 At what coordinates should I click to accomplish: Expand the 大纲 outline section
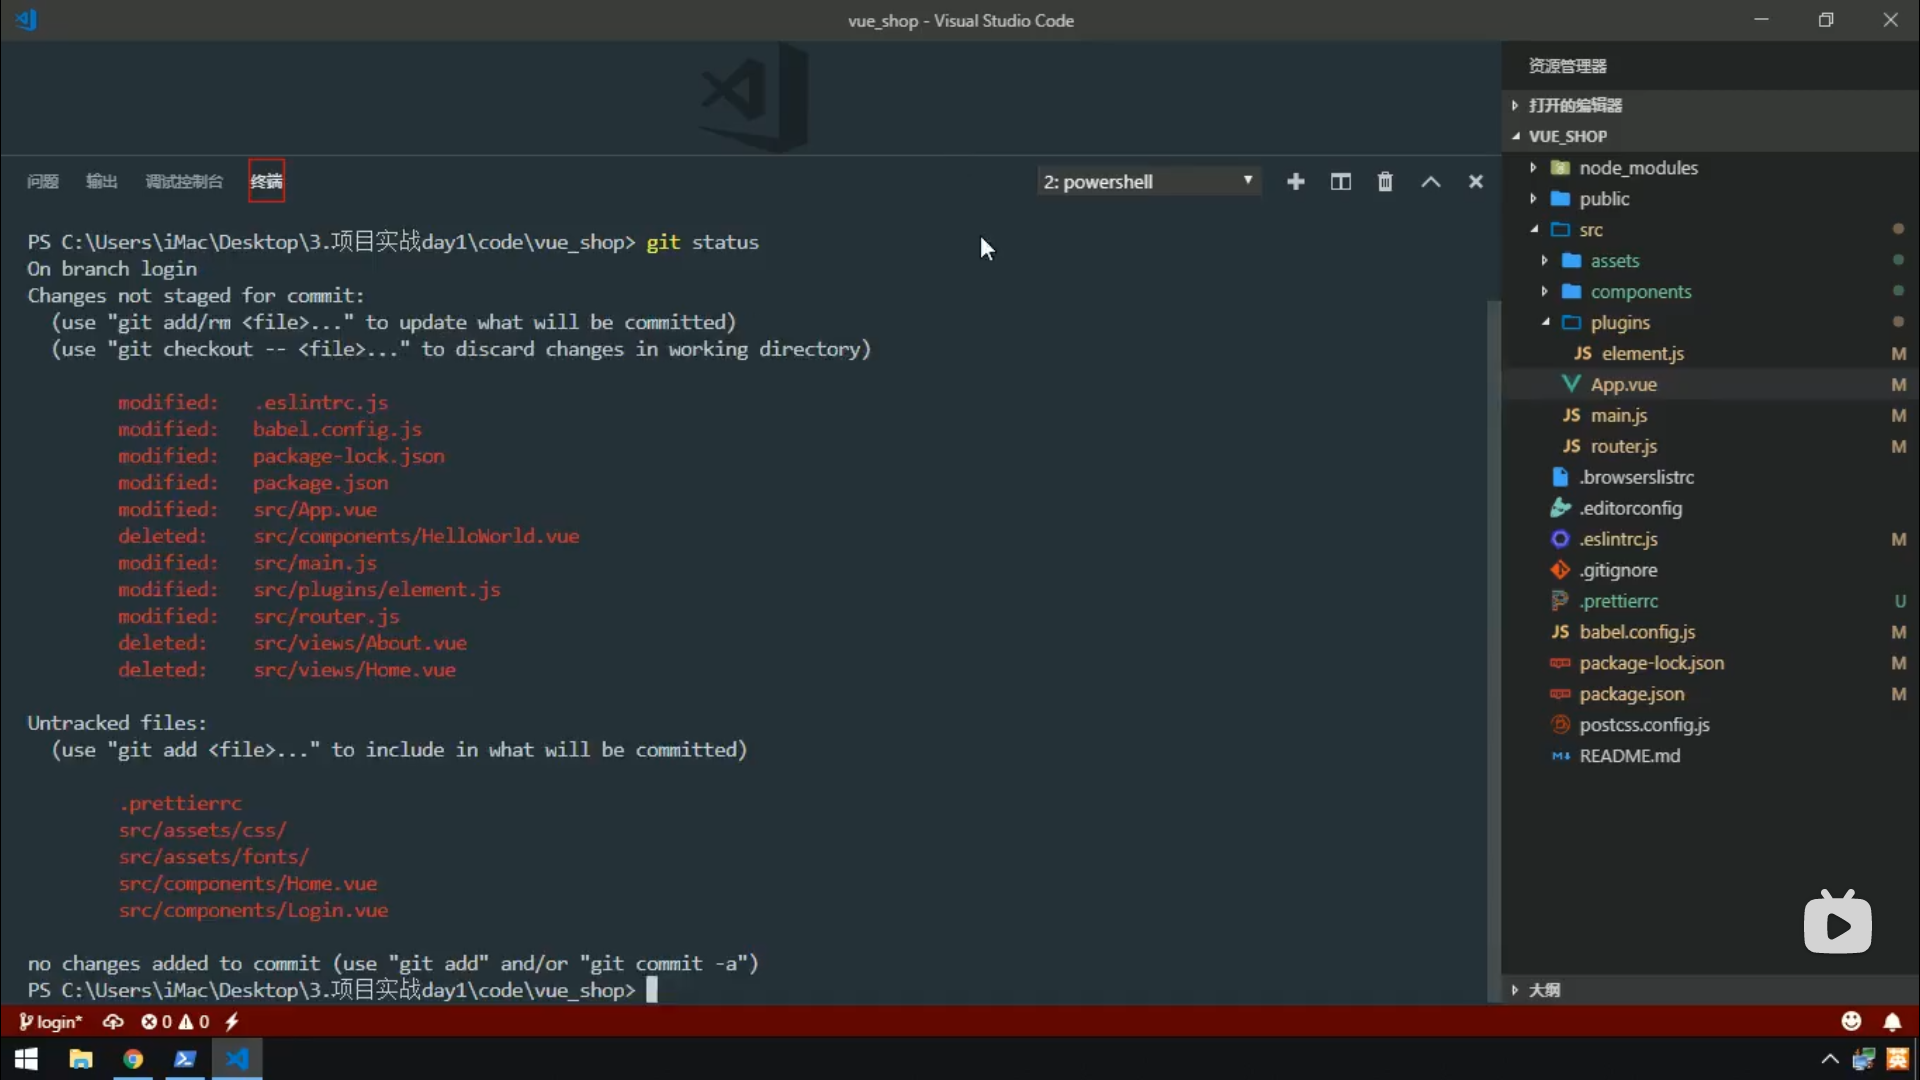coord(1710,990)
